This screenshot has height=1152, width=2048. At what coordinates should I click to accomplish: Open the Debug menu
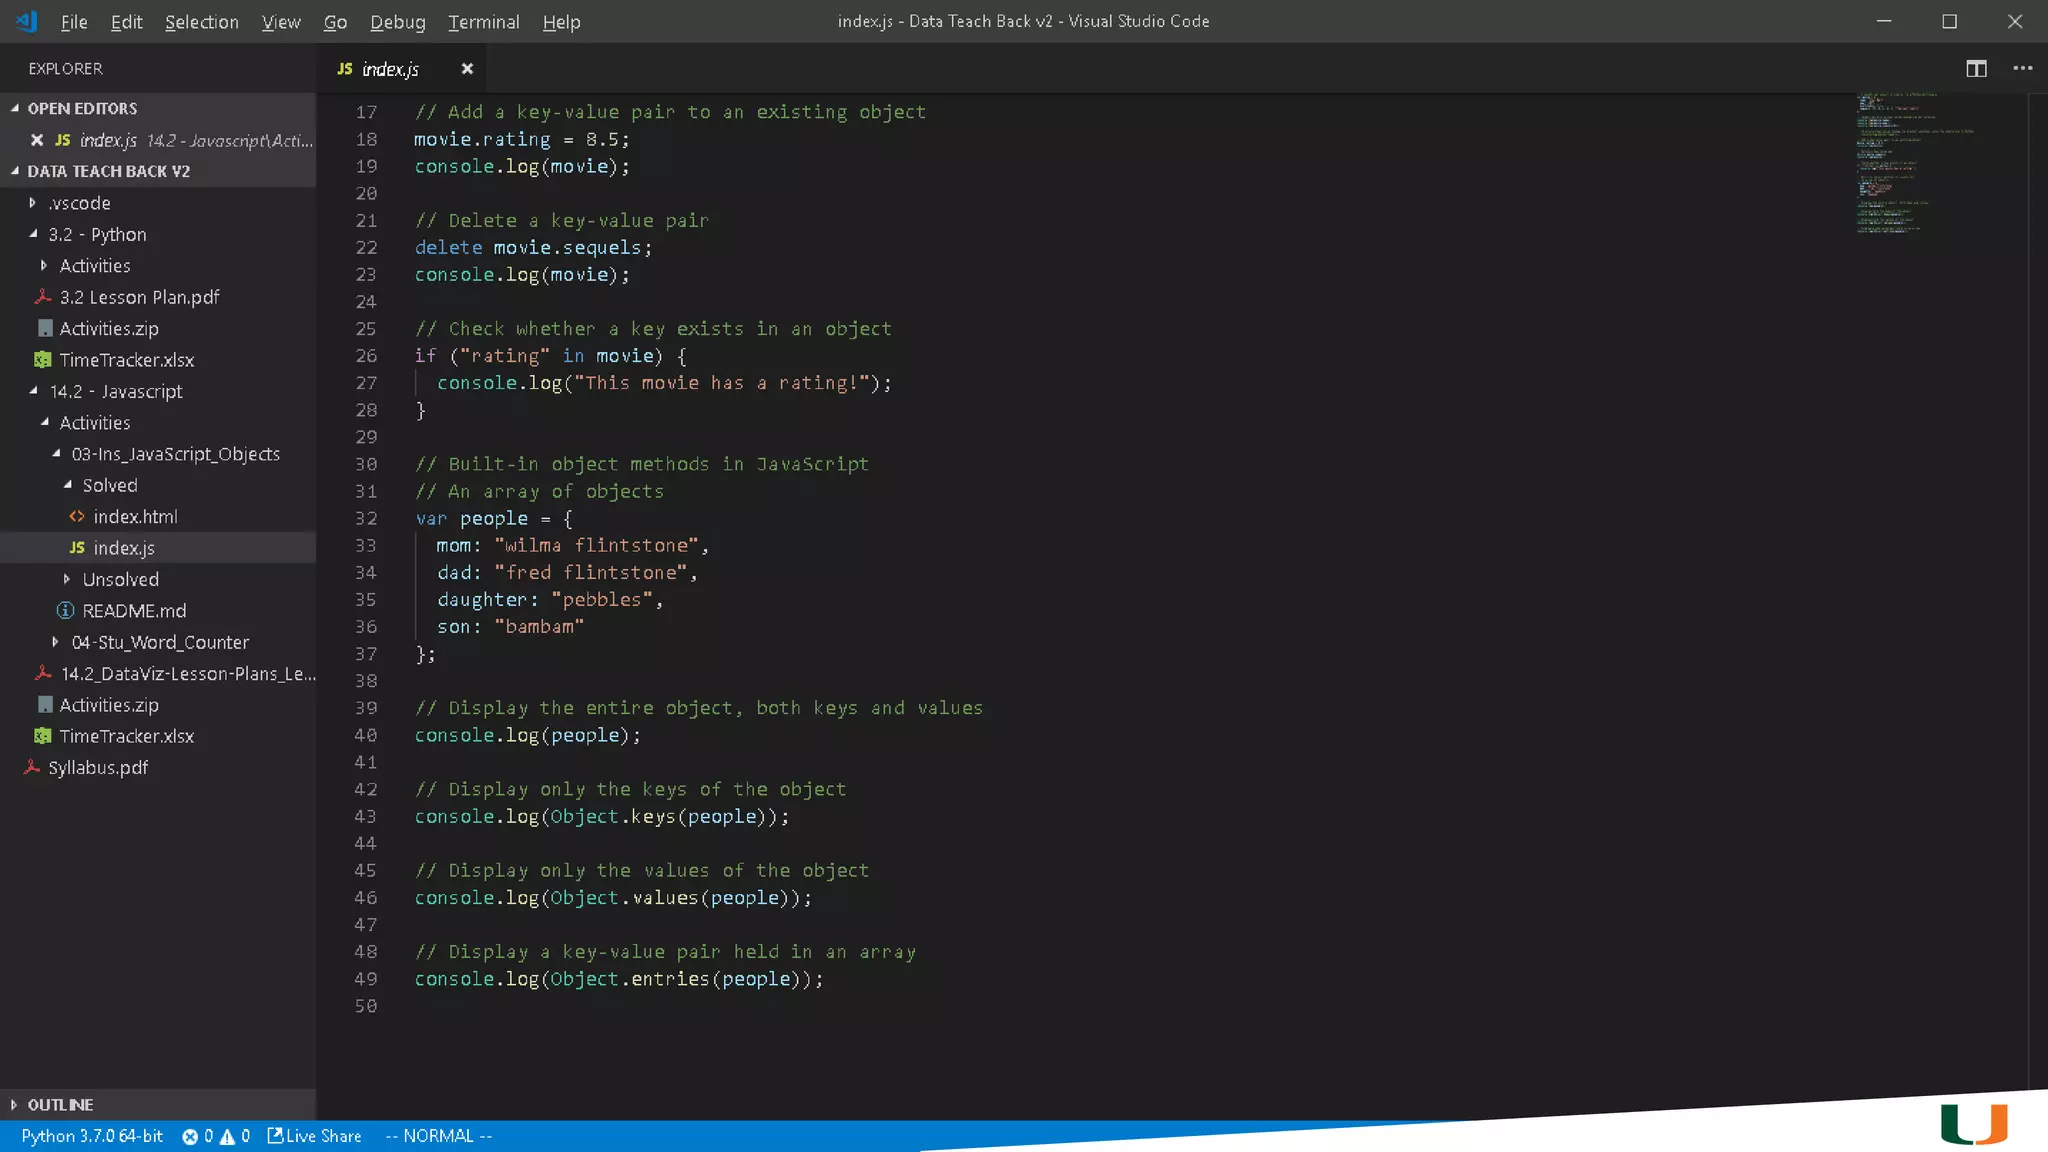pyautogui.click(x=397, y=22)
